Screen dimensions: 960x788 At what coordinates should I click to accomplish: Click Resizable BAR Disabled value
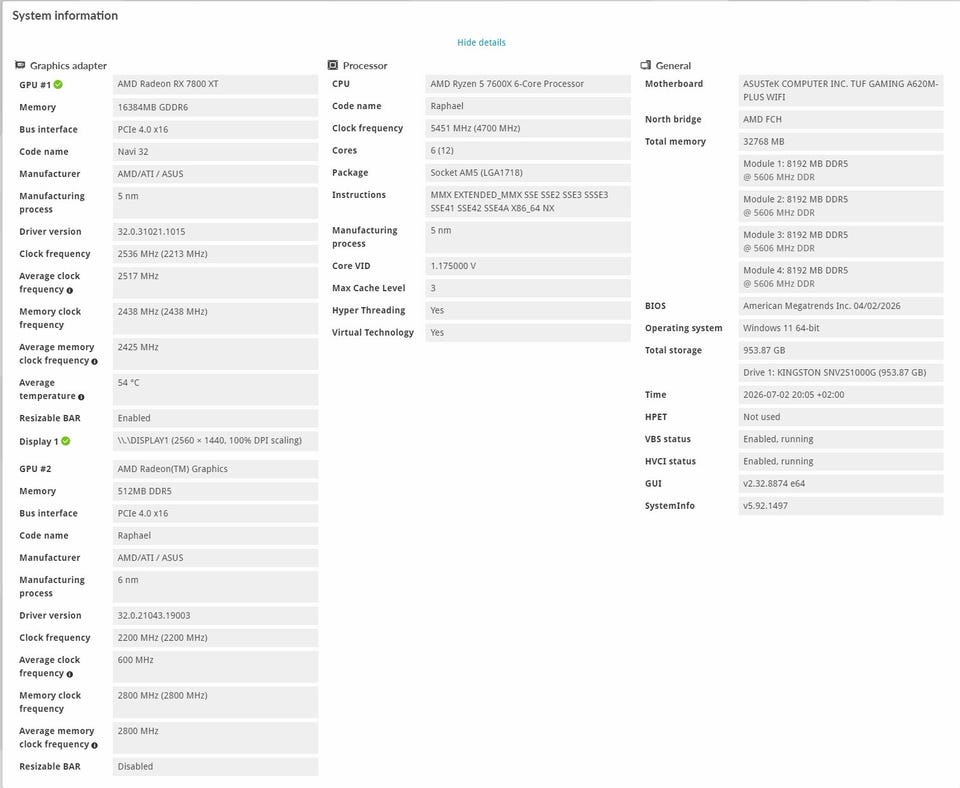[216, 767]
